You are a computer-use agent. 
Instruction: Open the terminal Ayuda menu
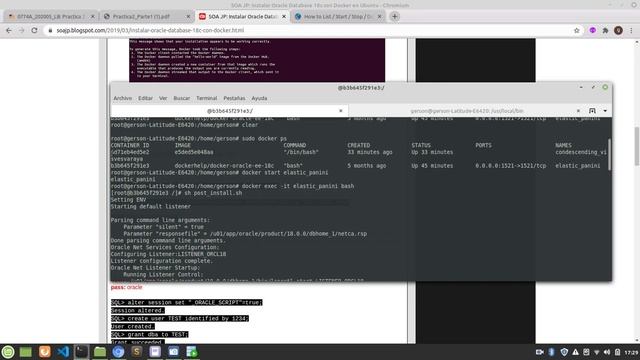point(259,98)
